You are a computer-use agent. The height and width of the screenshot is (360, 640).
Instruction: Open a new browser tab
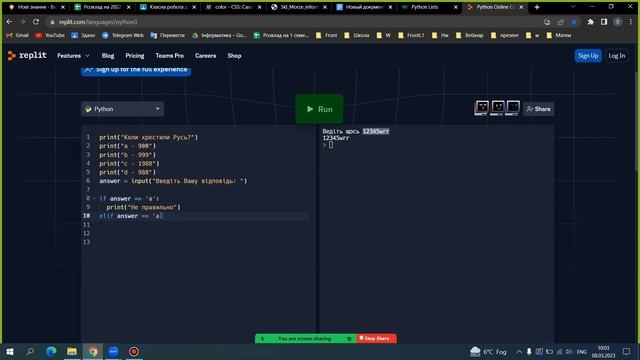537,7
